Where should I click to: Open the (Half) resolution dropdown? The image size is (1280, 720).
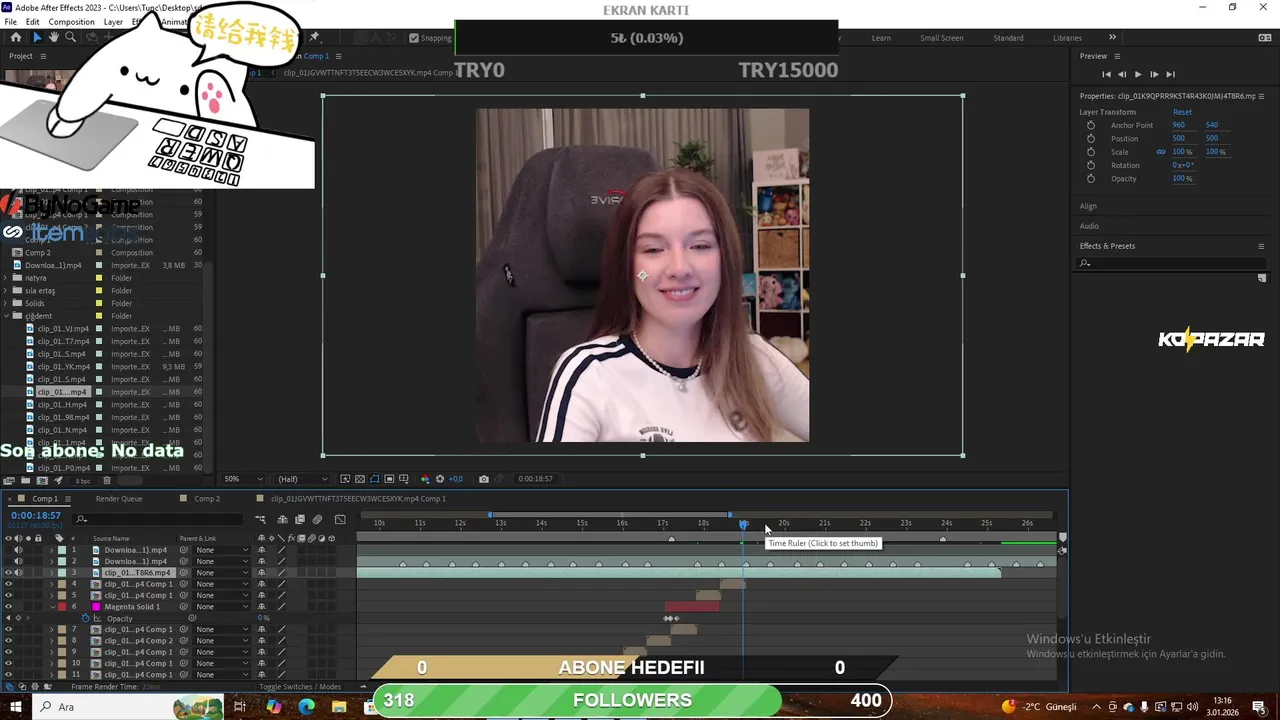302,479
